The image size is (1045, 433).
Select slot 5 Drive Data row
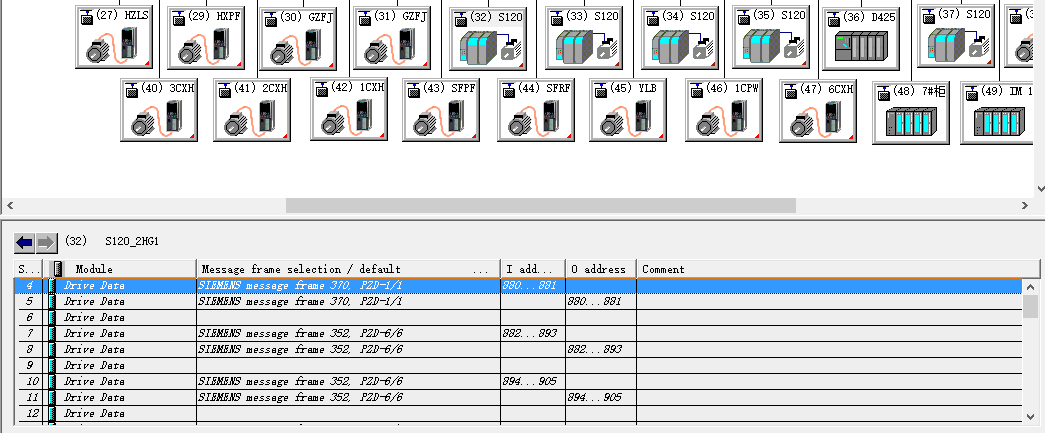[x=519, y=302]
